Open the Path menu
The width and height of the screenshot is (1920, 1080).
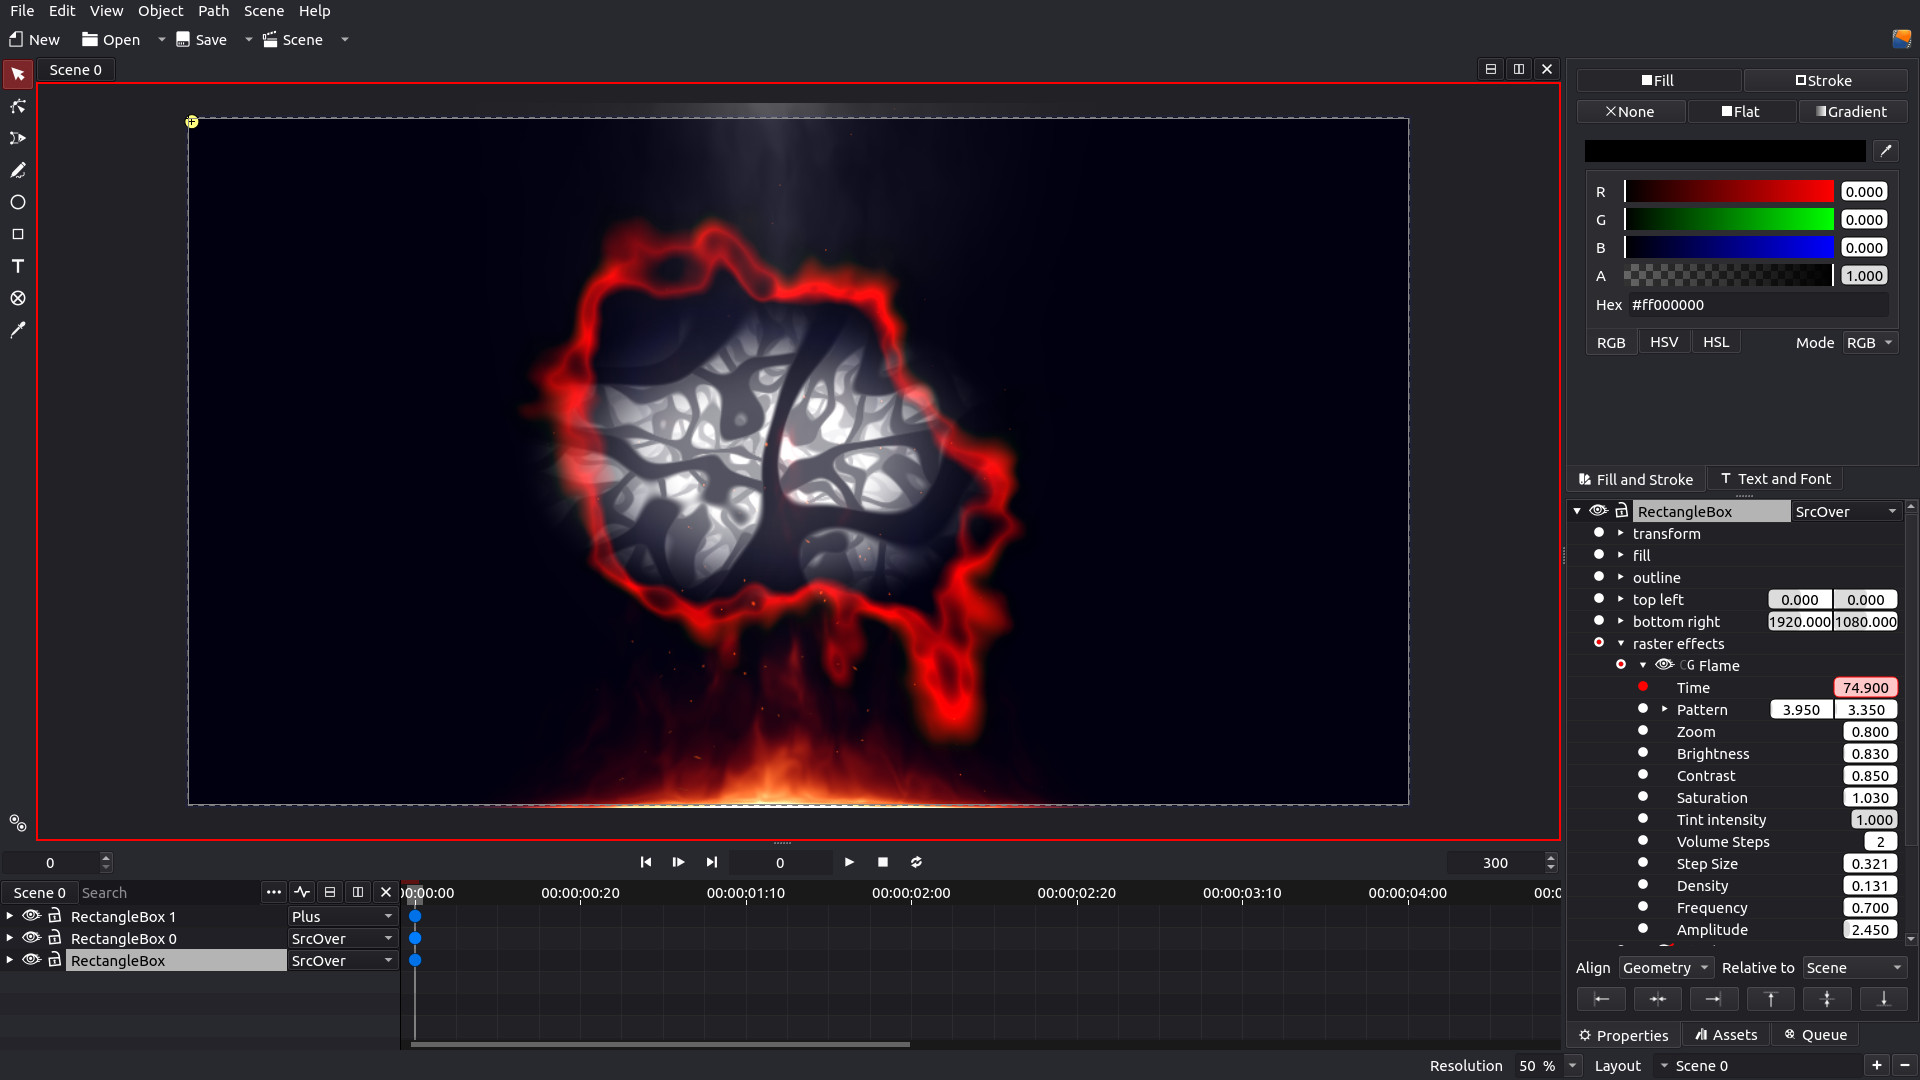213,11
